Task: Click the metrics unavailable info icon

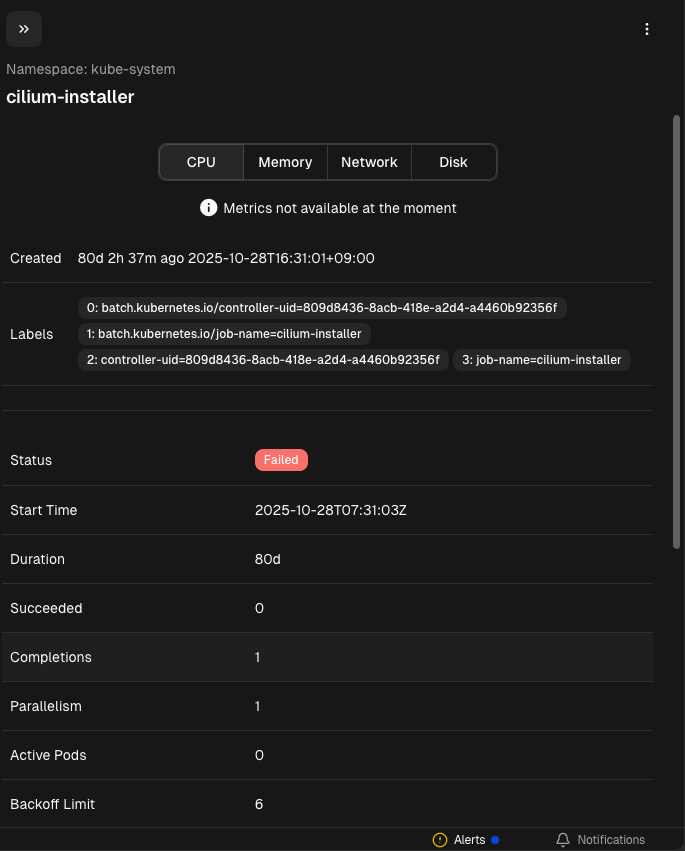Action: click(208, 208)
